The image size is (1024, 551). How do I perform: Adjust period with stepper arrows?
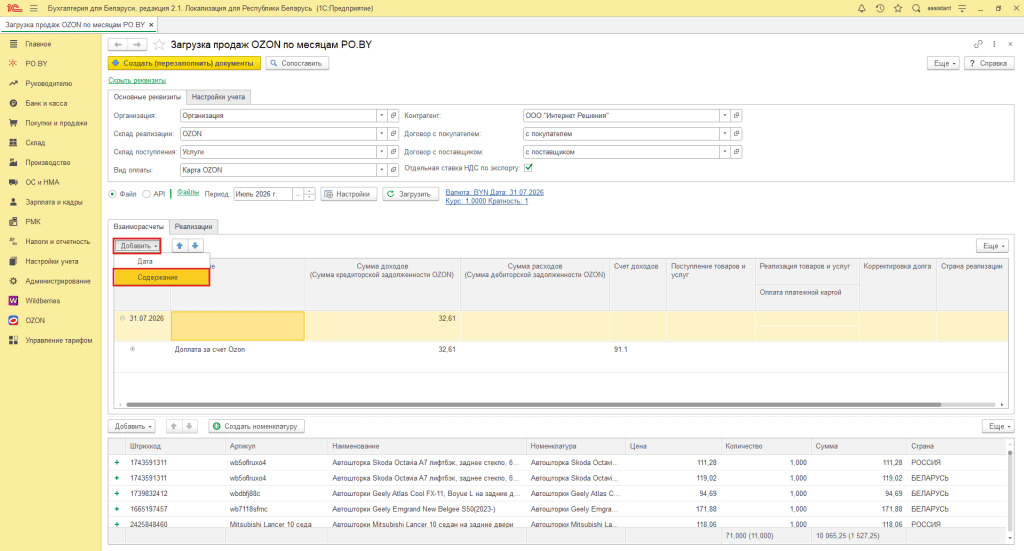point(310,194)
